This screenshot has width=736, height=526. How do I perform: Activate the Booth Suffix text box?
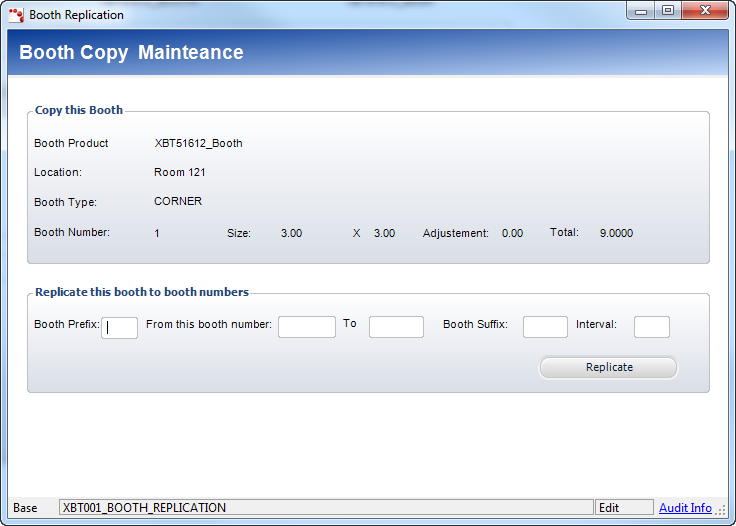(x=545, y=327)
